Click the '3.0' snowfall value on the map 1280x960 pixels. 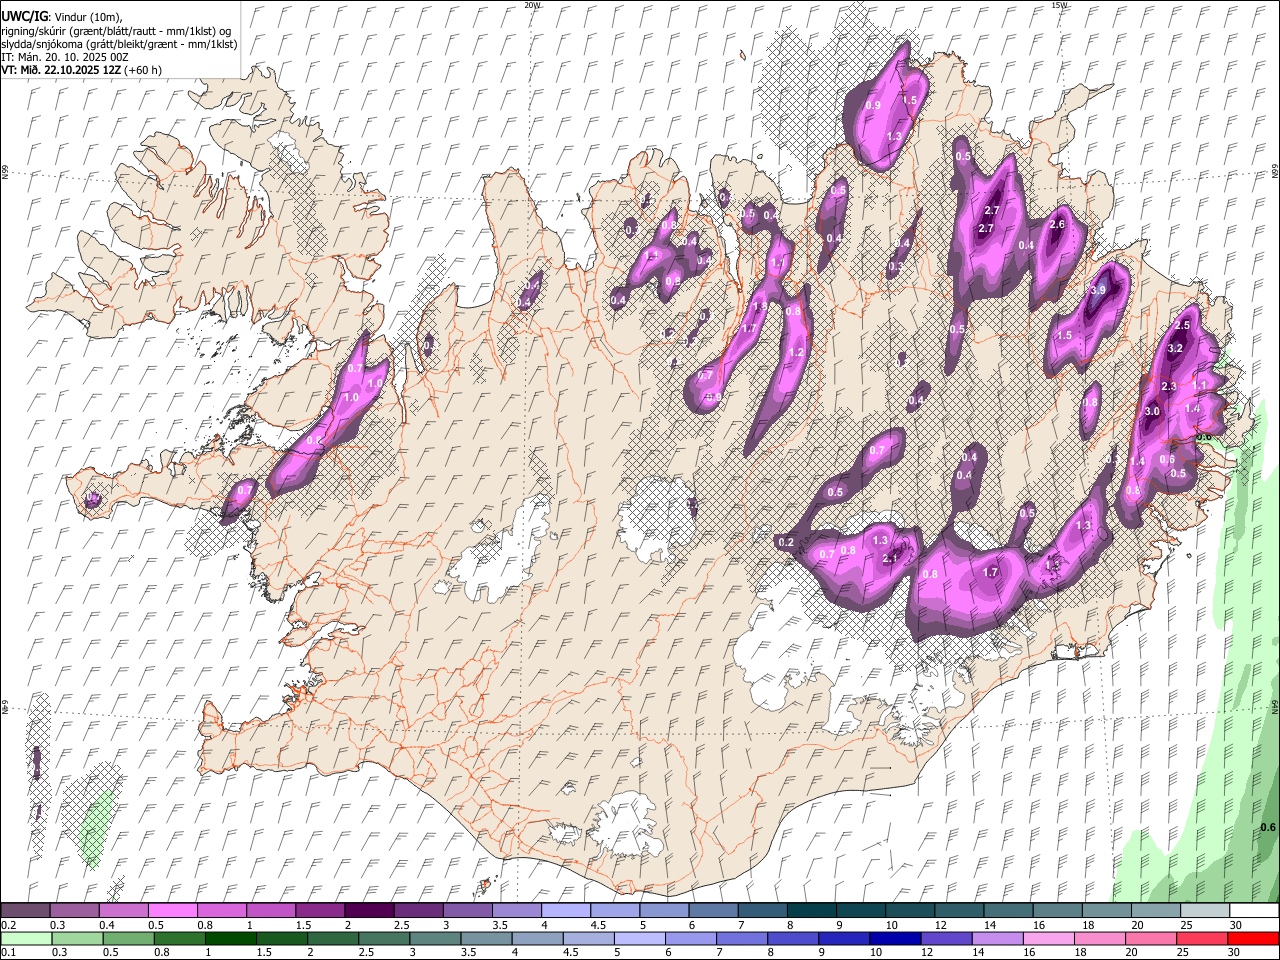[x=1151, y=411]
